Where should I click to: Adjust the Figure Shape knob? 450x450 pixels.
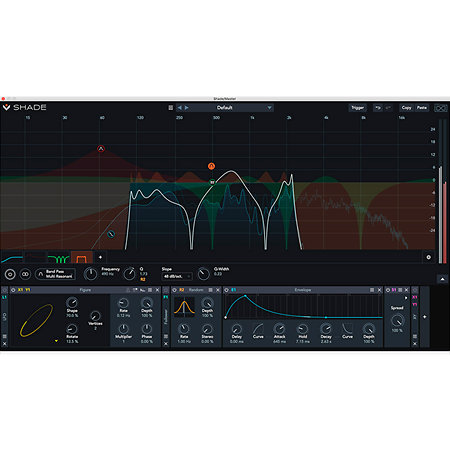[x=72, y=303]
